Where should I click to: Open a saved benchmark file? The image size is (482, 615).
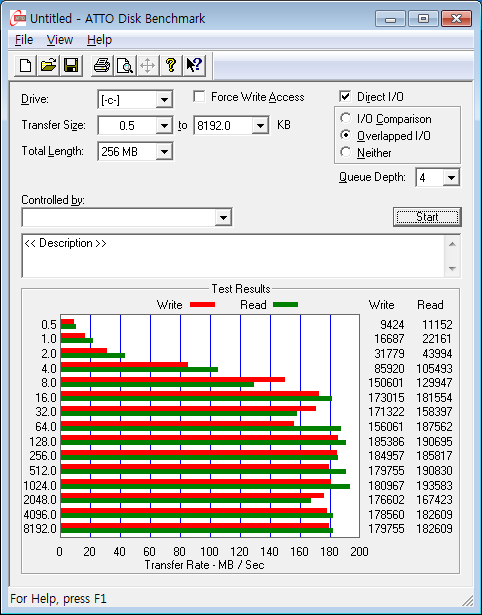48,65
